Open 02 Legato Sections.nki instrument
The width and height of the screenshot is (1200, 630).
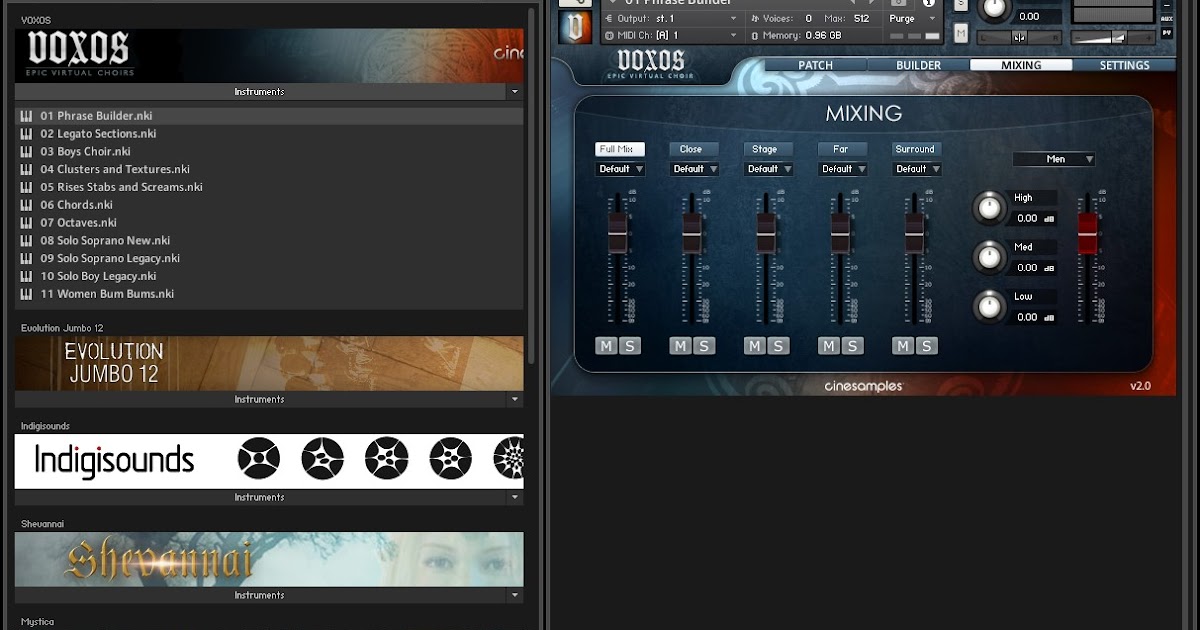[x=269, y=134]
